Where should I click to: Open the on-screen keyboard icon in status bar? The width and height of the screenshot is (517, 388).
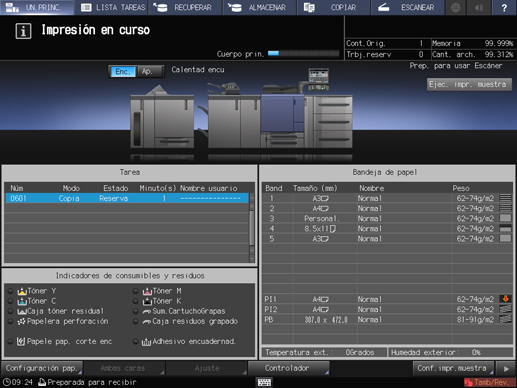(x=264, y=382)
